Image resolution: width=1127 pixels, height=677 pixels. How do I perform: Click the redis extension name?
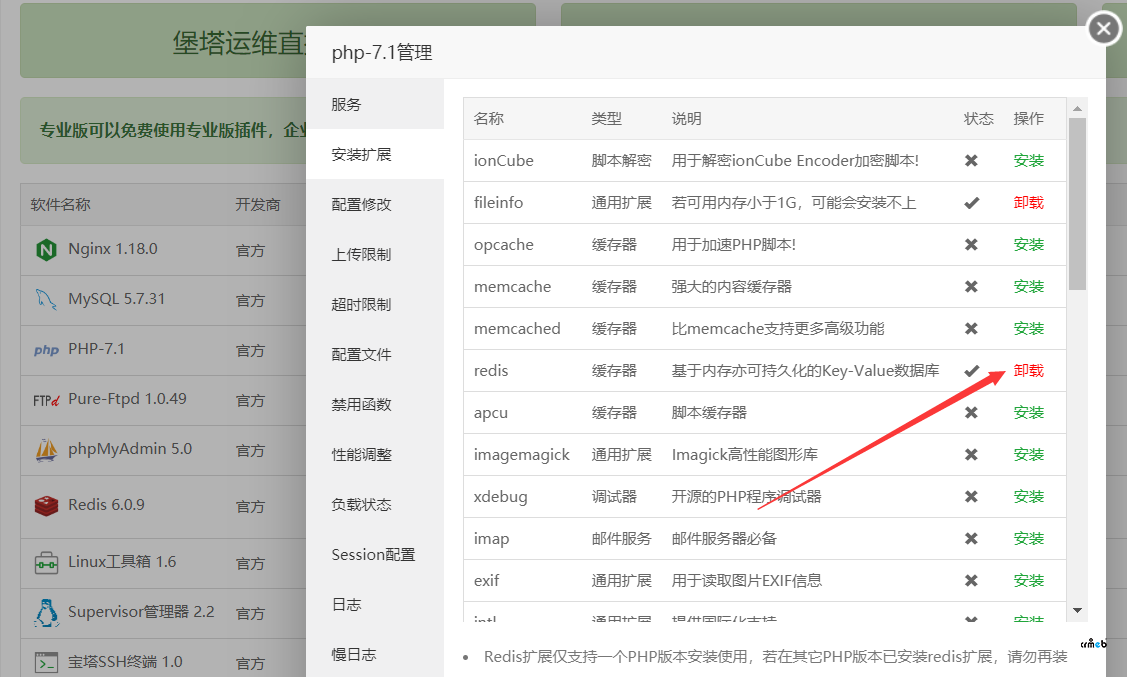tap(491, 371)
